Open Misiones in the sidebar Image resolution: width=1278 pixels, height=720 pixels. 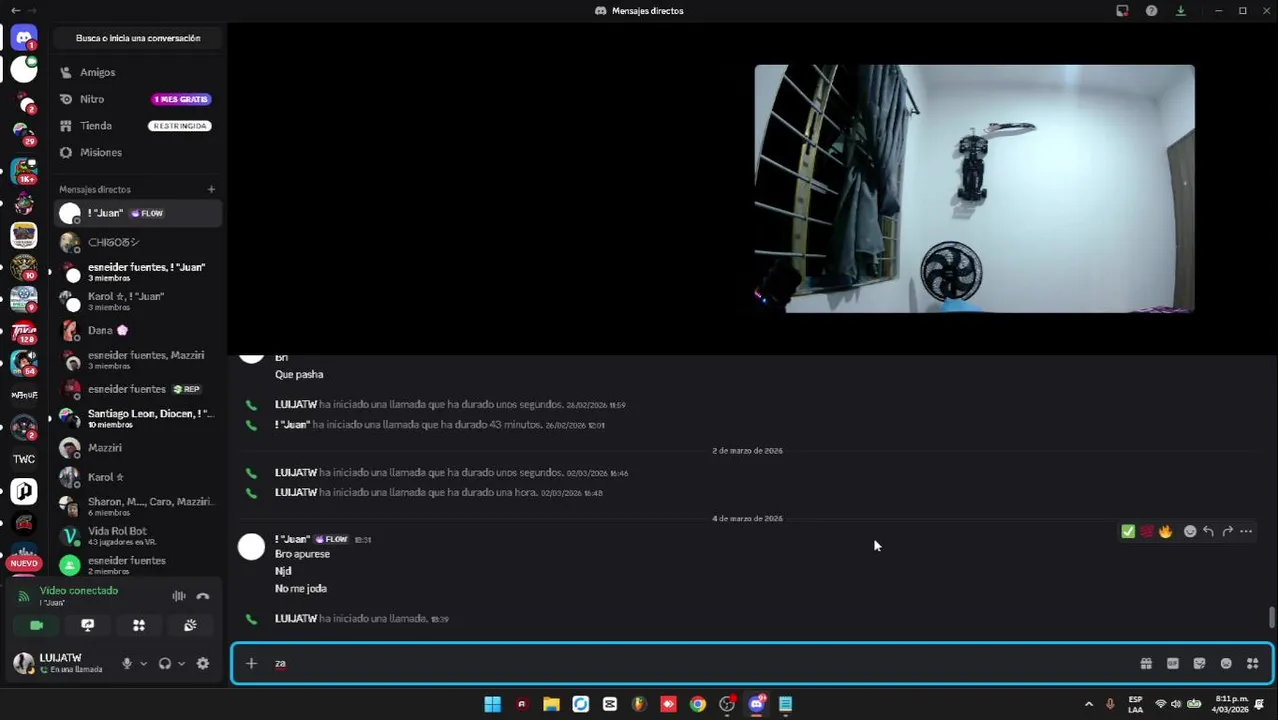pyautogui.click(x=138, y=152)
